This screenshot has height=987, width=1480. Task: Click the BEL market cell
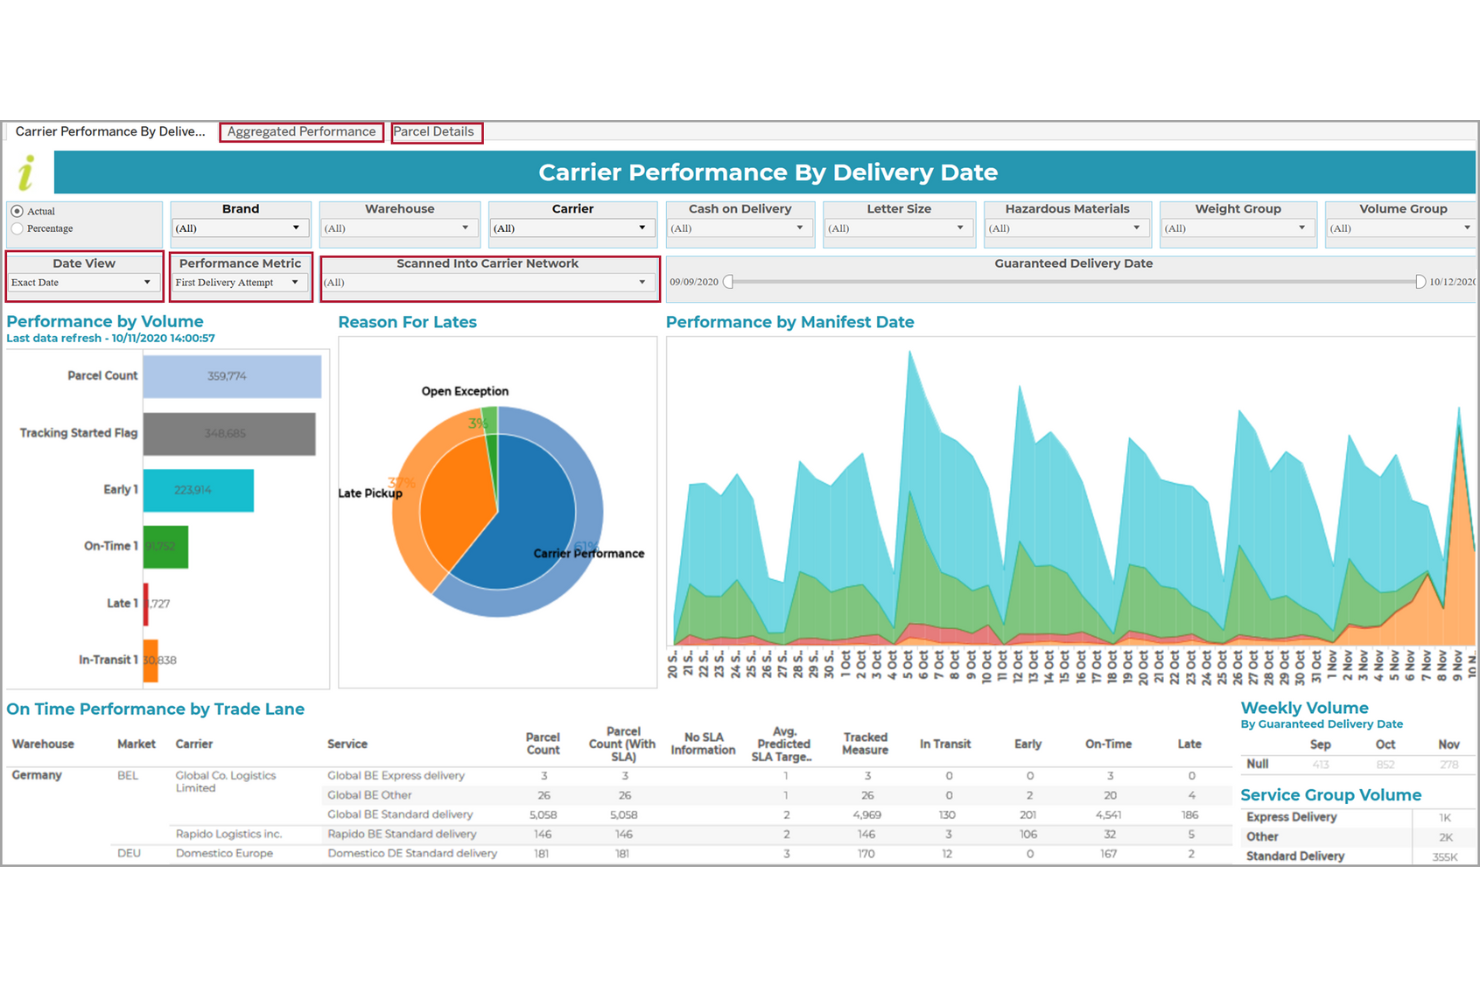click(128, 776)
